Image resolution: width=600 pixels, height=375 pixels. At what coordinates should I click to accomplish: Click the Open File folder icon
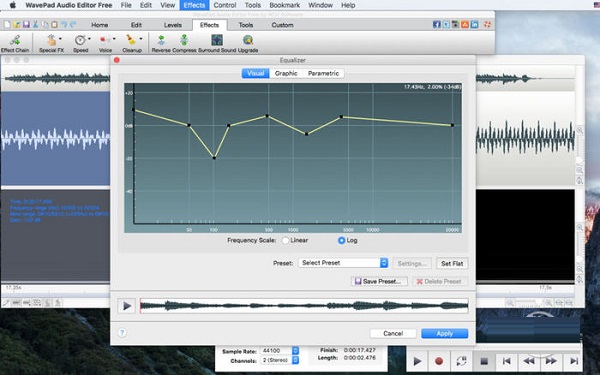point(17,24)
